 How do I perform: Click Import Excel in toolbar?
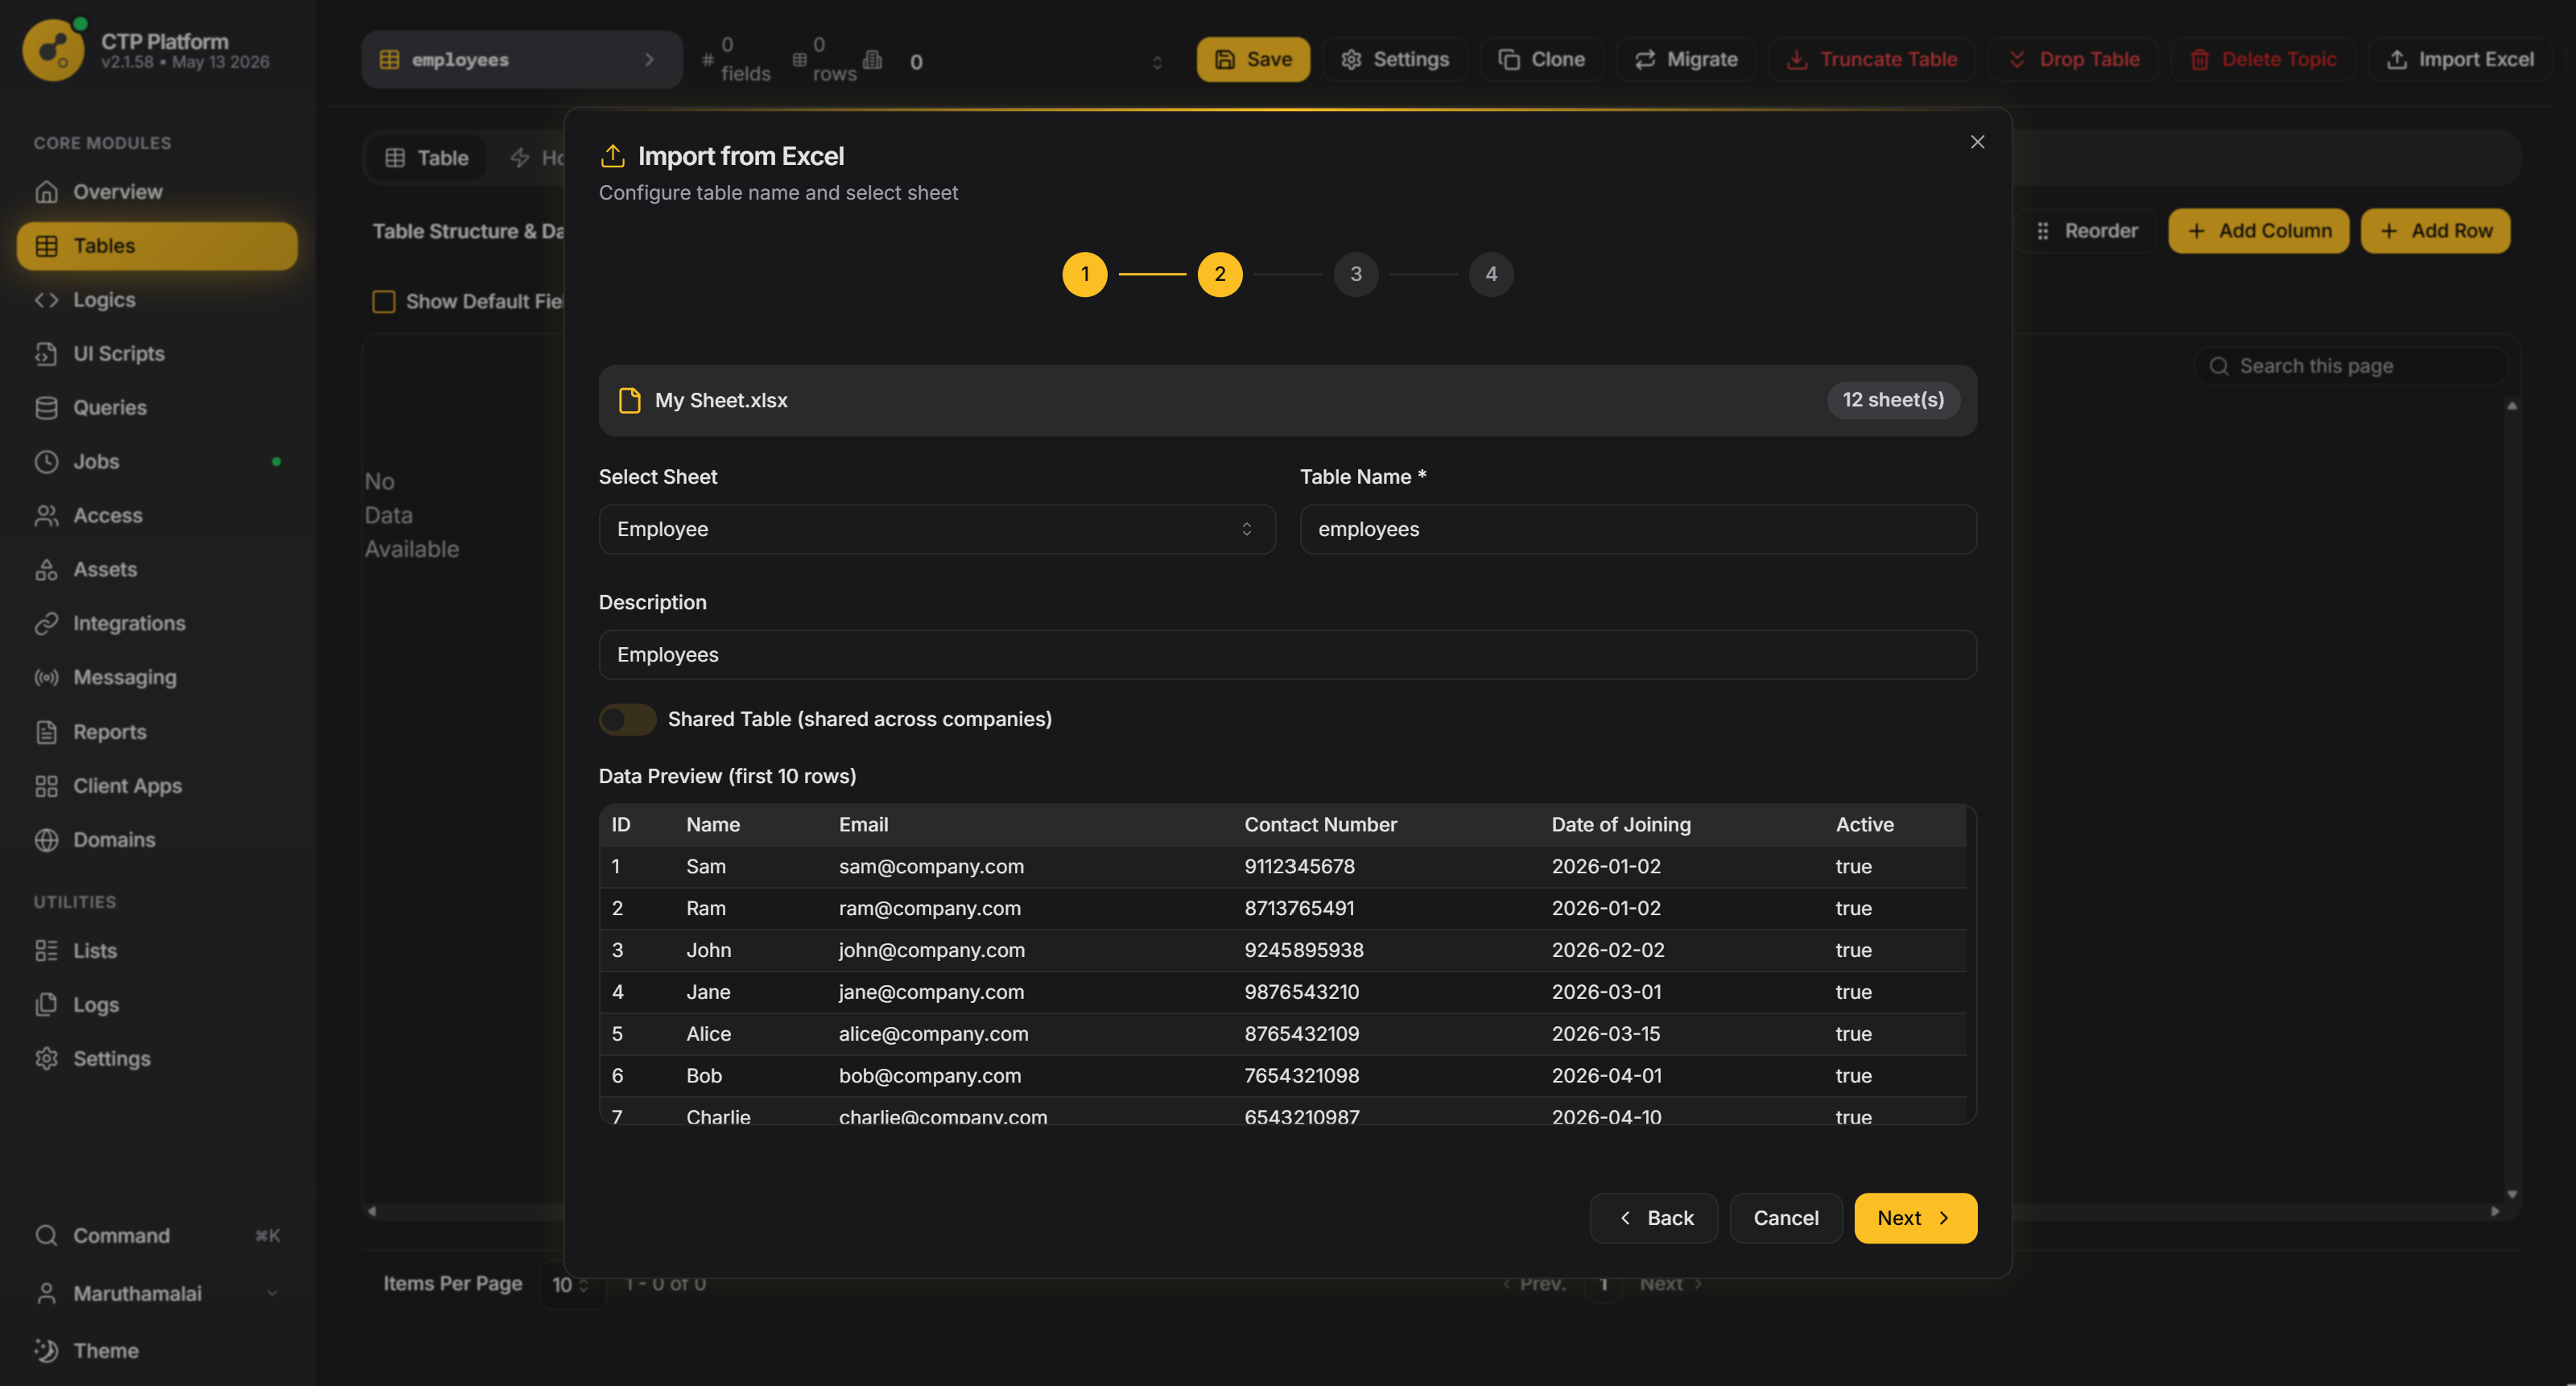[x=2460, y=59]
